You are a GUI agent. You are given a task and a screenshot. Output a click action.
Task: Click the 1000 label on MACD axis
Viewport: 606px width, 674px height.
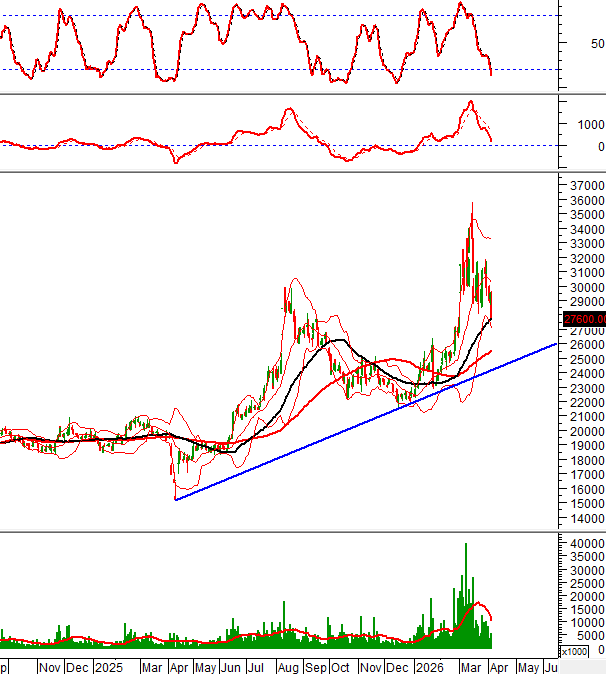pyautogui.click(x=587, y=125)
